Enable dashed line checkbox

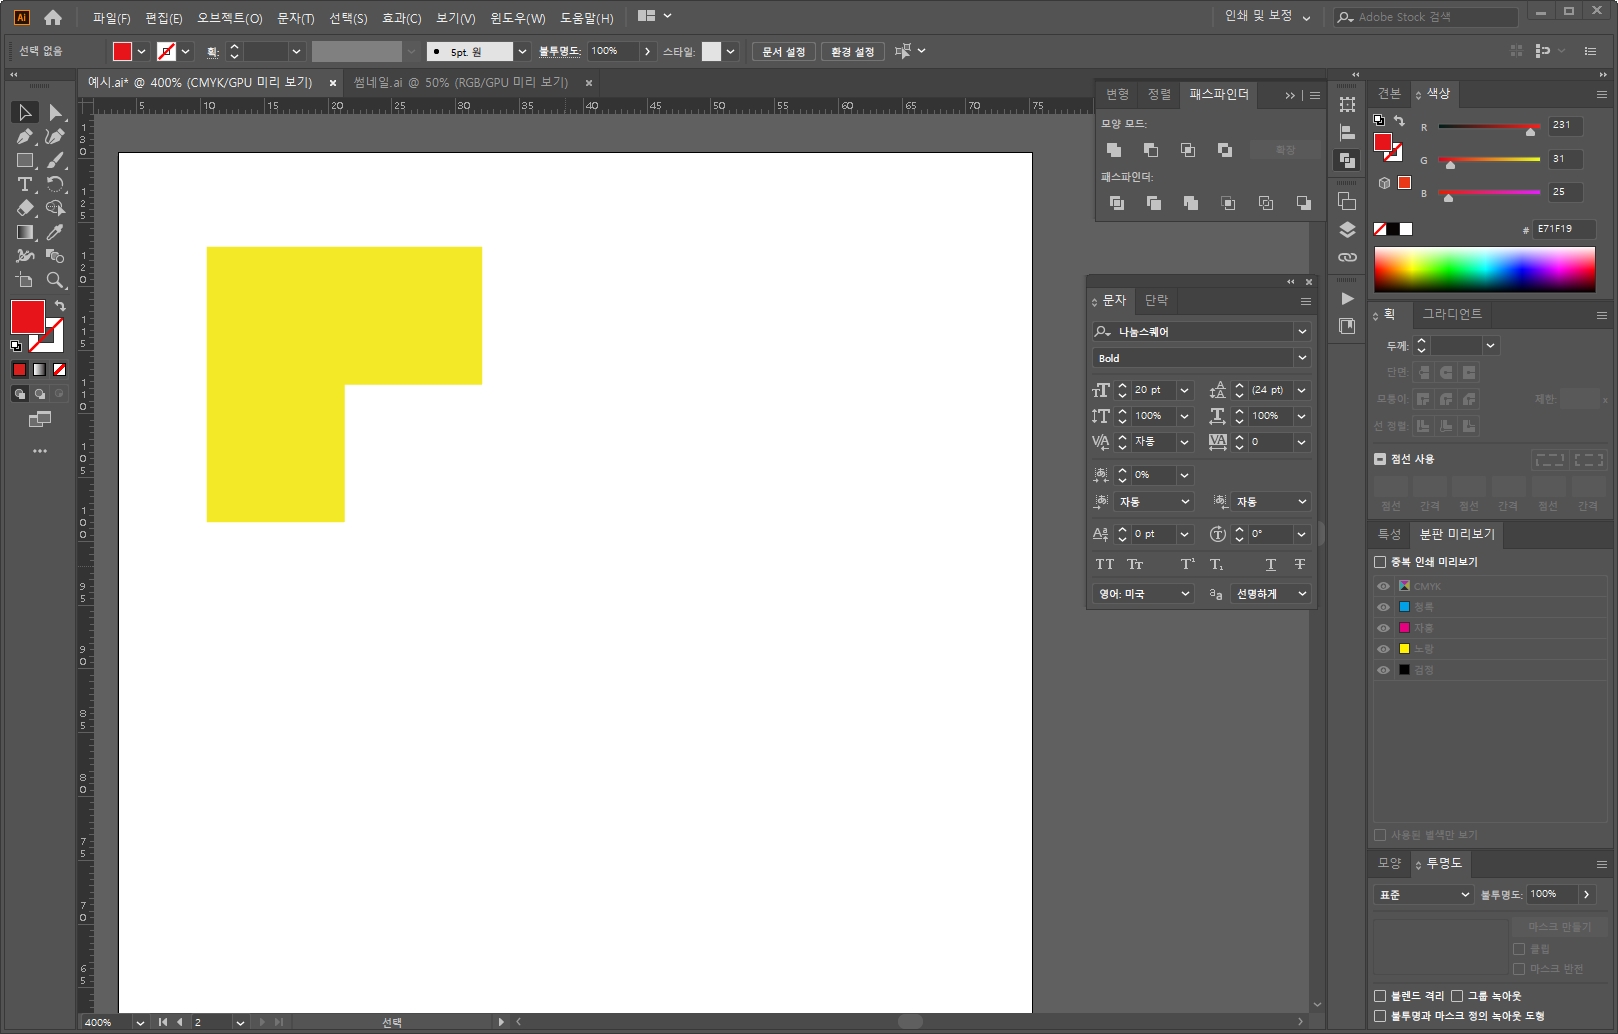click(x=1380, y=459)
